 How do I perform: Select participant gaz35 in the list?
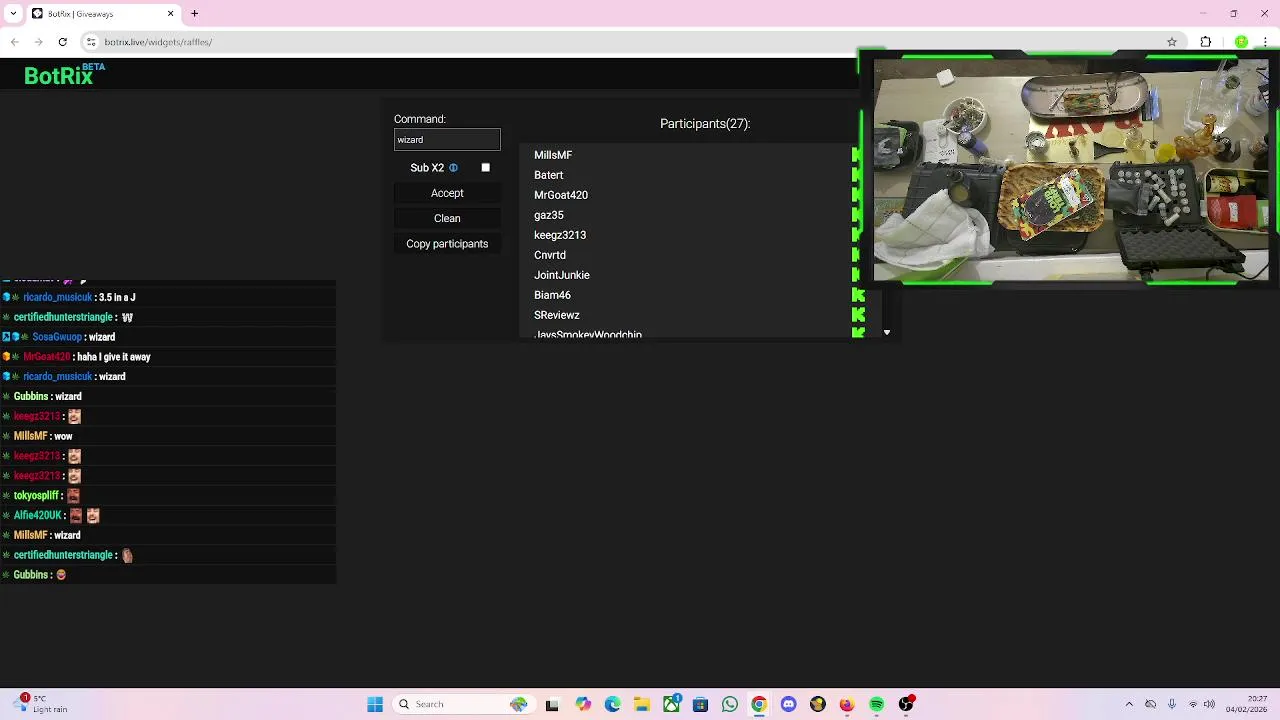[x=549, y=215]
